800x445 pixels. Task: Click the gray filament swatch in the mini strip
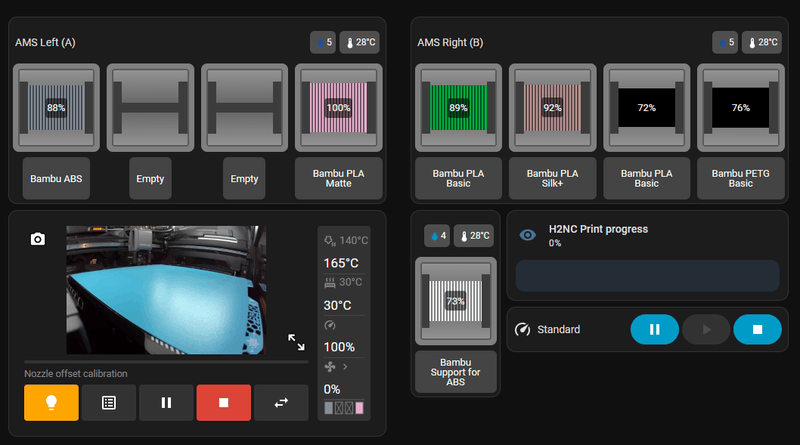pos(329,408)
